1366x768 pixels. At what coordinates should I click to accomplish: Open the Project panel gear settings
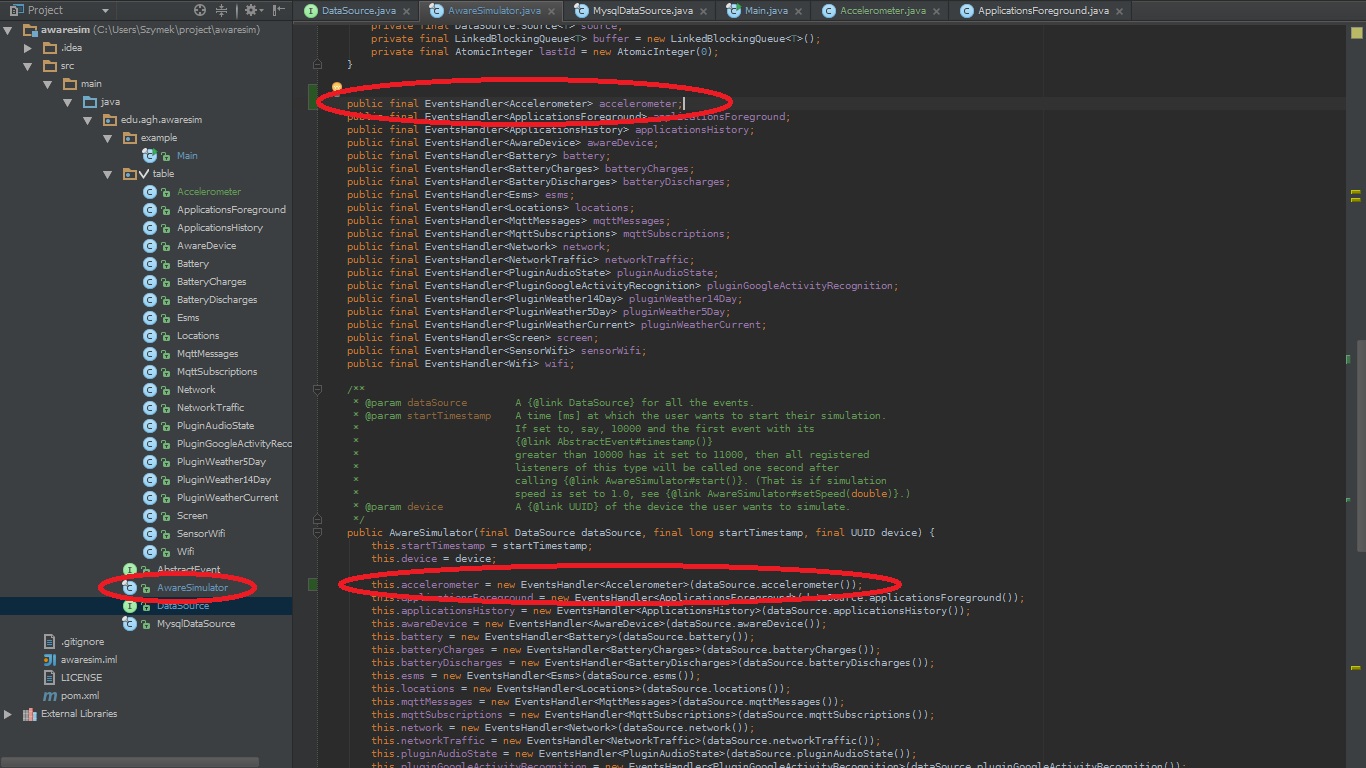tap(252, 10)
